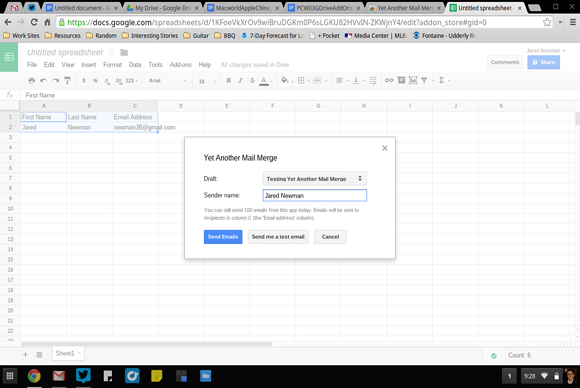The height and width of the screenshot is (388, 580).
Task: Open the text color picker
Action: pyautogui.click(x=264, y=81)
